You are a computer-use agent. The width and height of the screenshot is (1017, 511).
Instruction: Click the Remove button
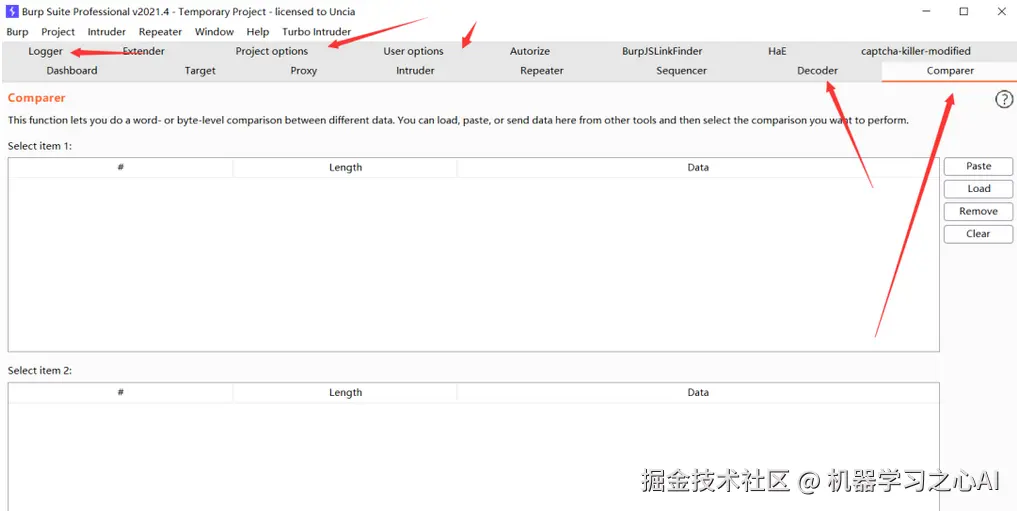tap(978, 211)
